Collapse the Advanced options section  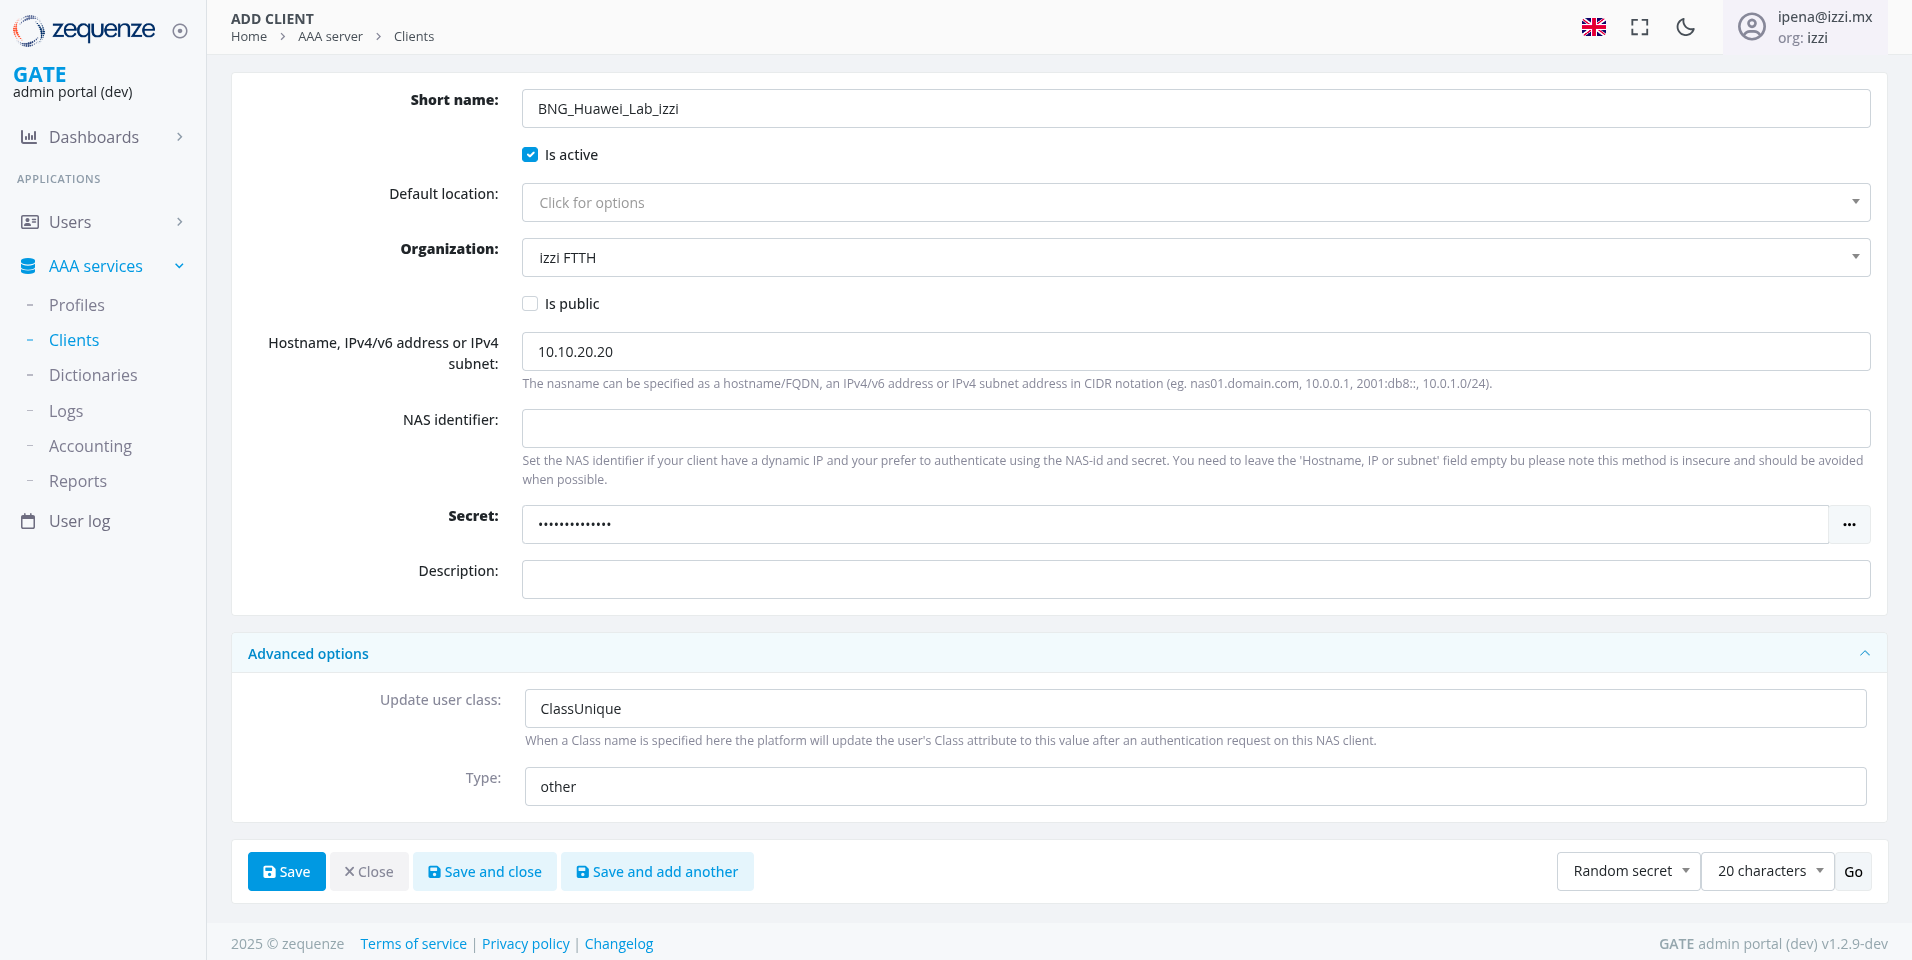tap(1863, 653)
